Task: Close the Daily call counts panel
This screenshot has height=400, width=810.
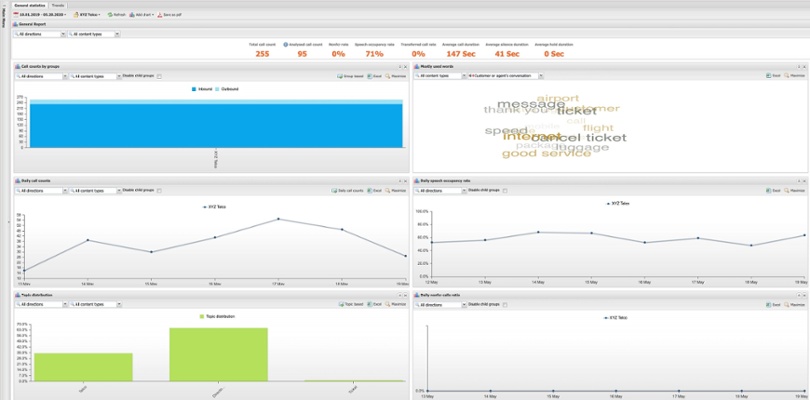Action: [406, 181]
